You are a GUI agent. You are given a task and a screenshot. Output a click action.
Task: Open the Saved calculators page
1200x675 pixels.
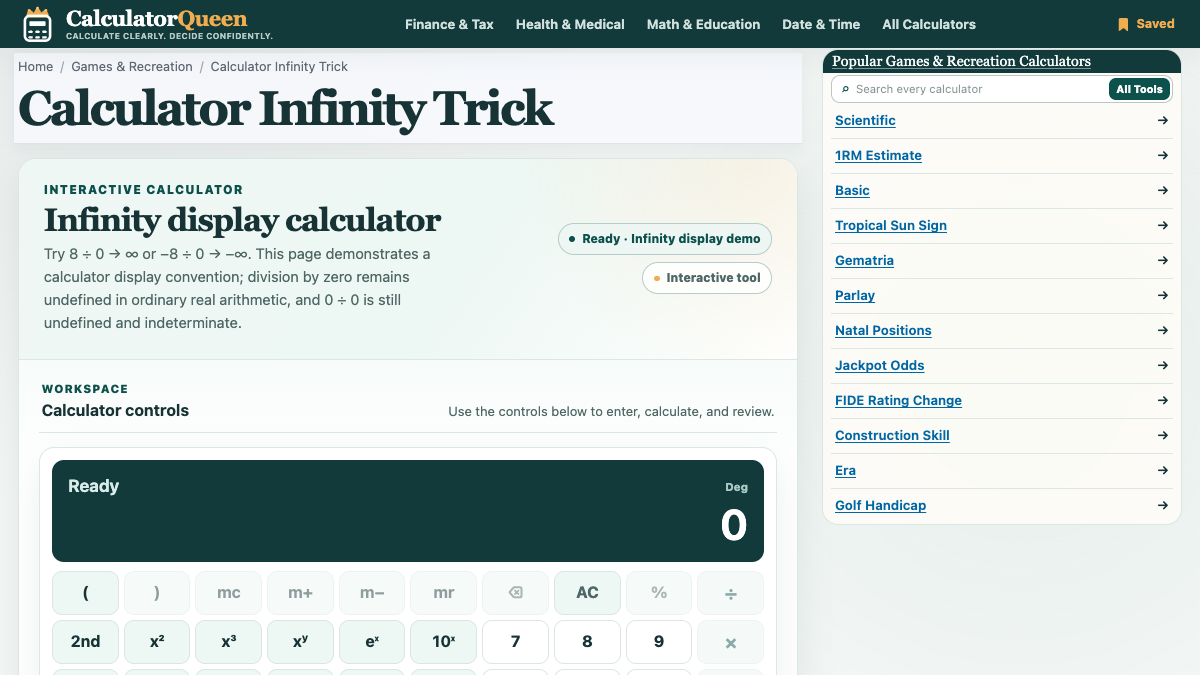pos(1146,24)
